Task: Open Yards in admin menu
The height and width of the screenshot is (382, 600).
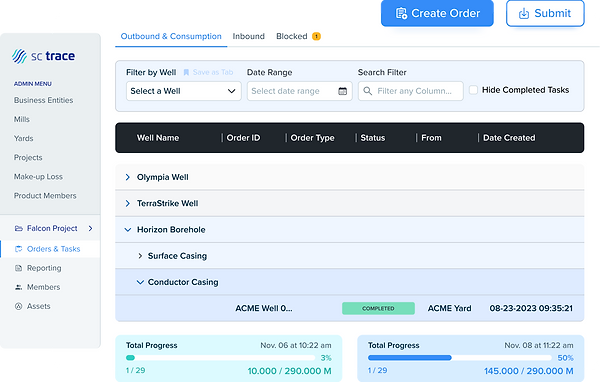Action: (x=24, y=139)
